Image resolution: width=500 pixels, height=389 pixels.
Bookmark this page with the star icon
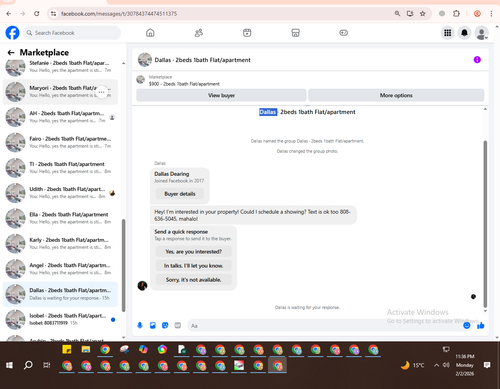423,14
